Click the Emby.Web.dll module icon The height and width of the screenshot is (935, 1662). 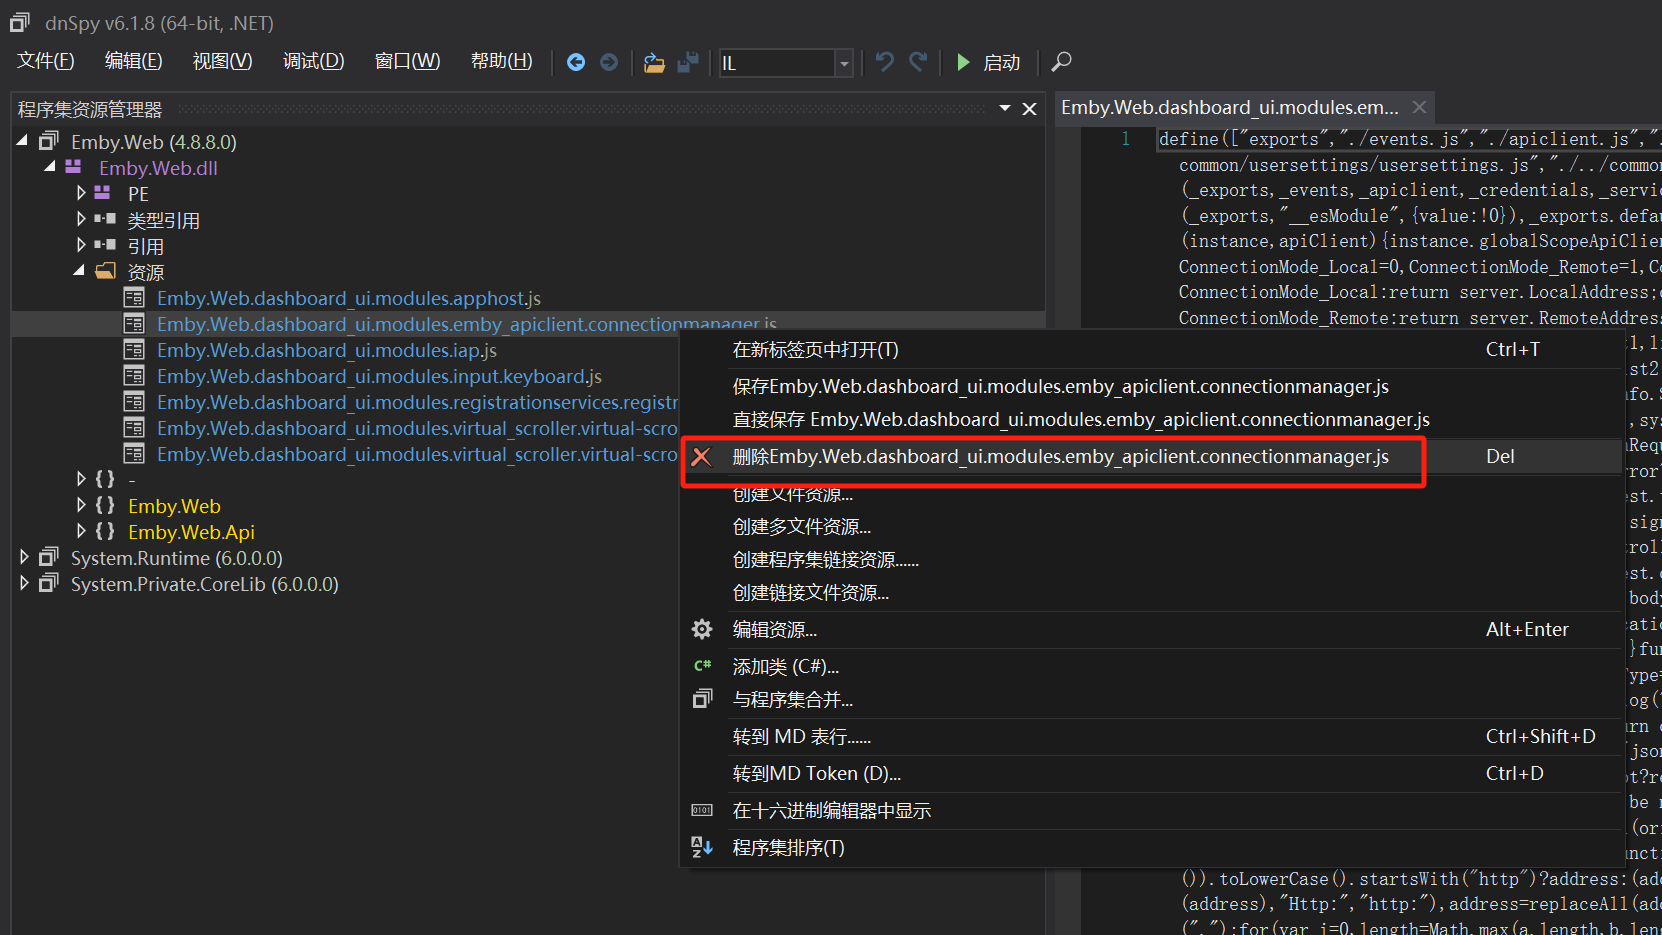coord(73,167)
